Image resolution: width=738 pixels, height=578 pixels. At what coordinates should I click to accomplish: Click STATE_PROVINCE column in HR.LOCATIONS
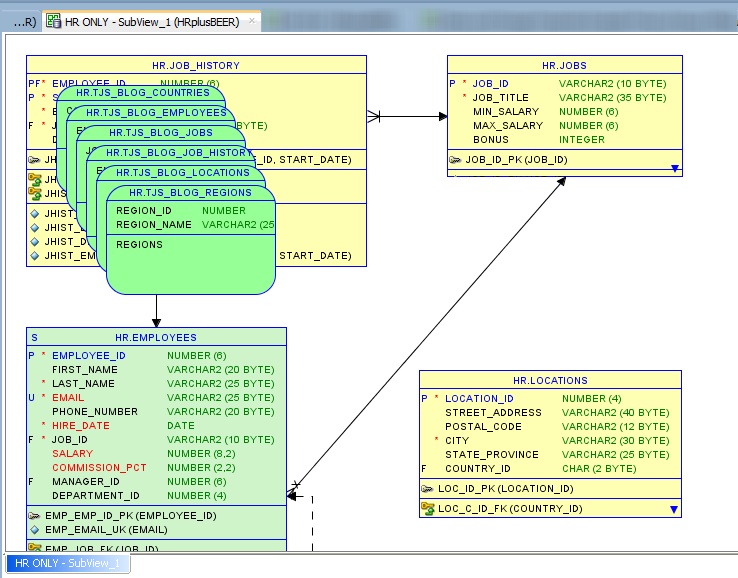[x=492, y=455]
